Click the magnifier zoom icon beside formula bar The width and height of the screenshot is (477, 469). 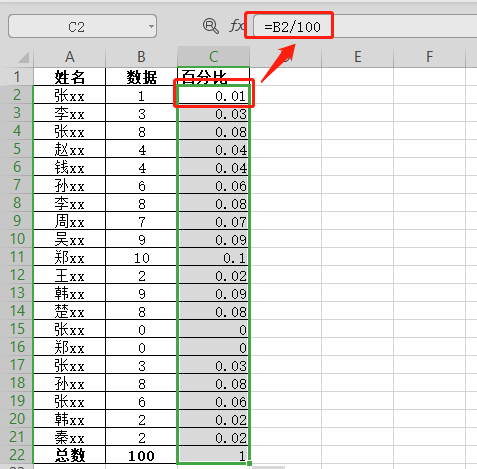click(x=211, y=26)
